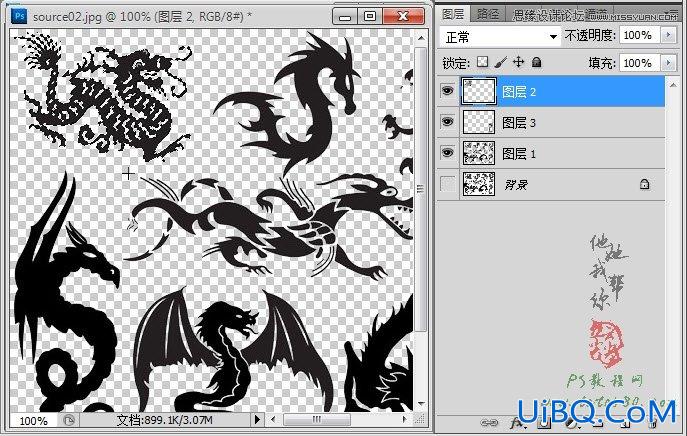
Task: Hide the 图层 1 layer
Action: tap(447, 152)
